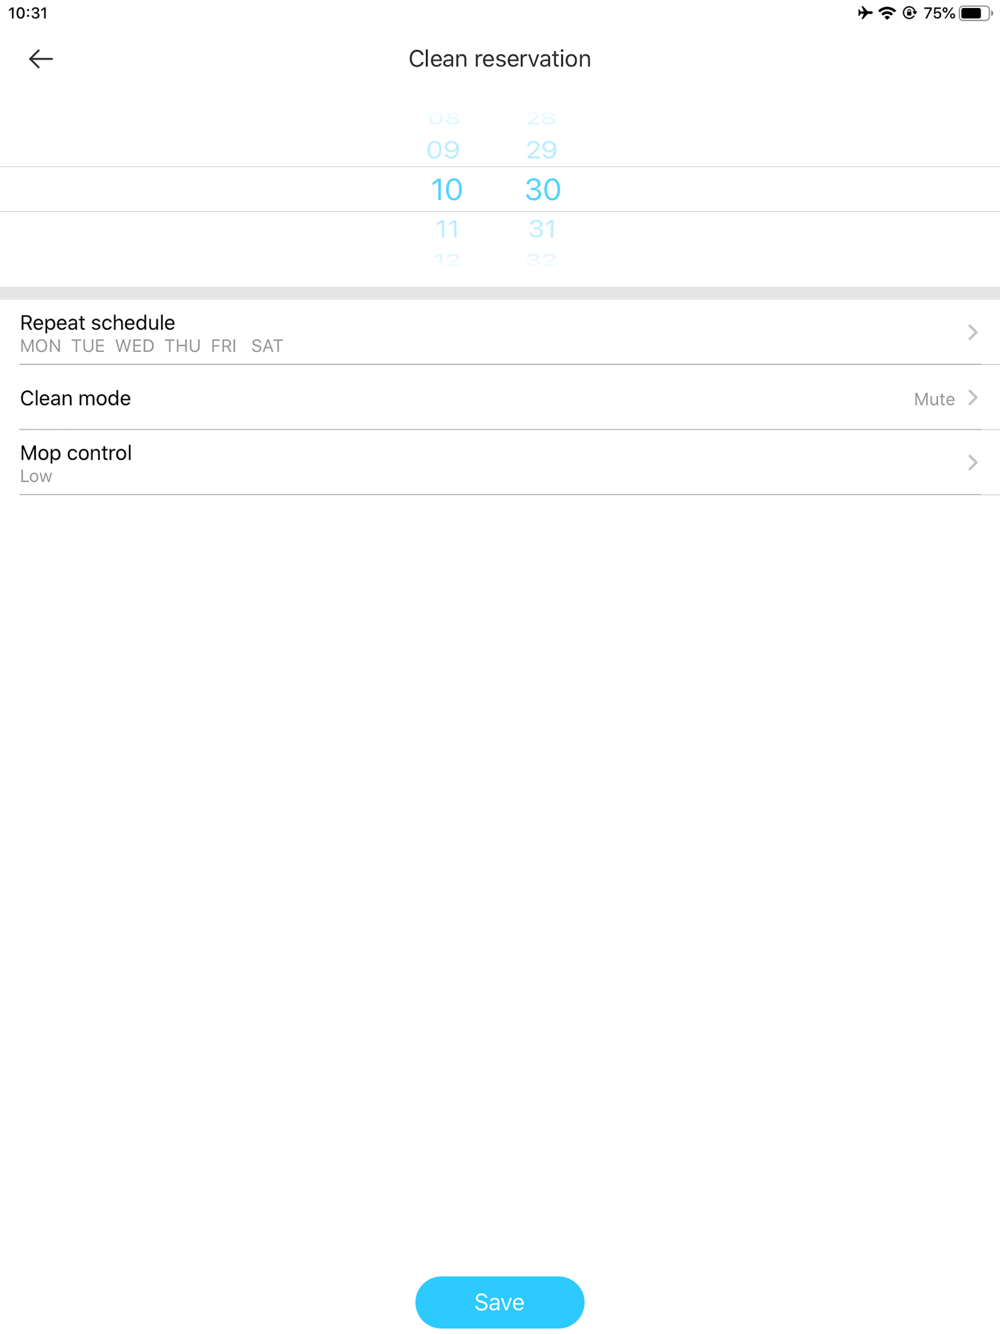The image size is (1000, 1334).
Task: Save the clean reservation
Action: [499, 1302]
